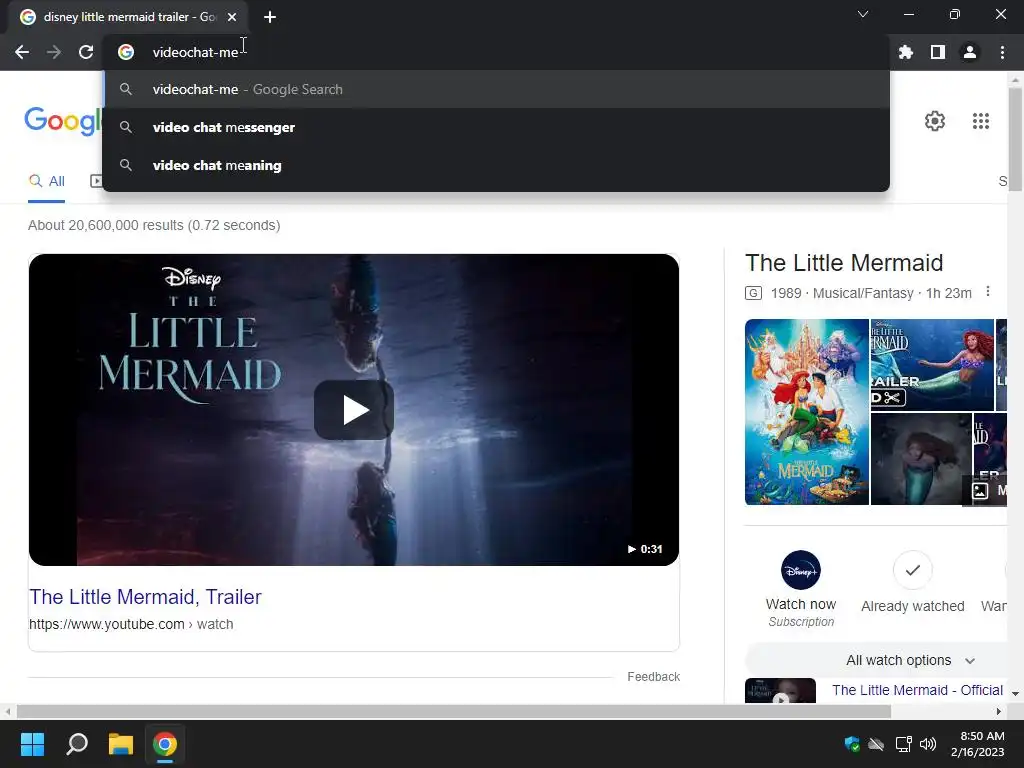Click the Disney+ Watch now icon
This screenshot has width=1024, height=768.
tap(801, 570)
